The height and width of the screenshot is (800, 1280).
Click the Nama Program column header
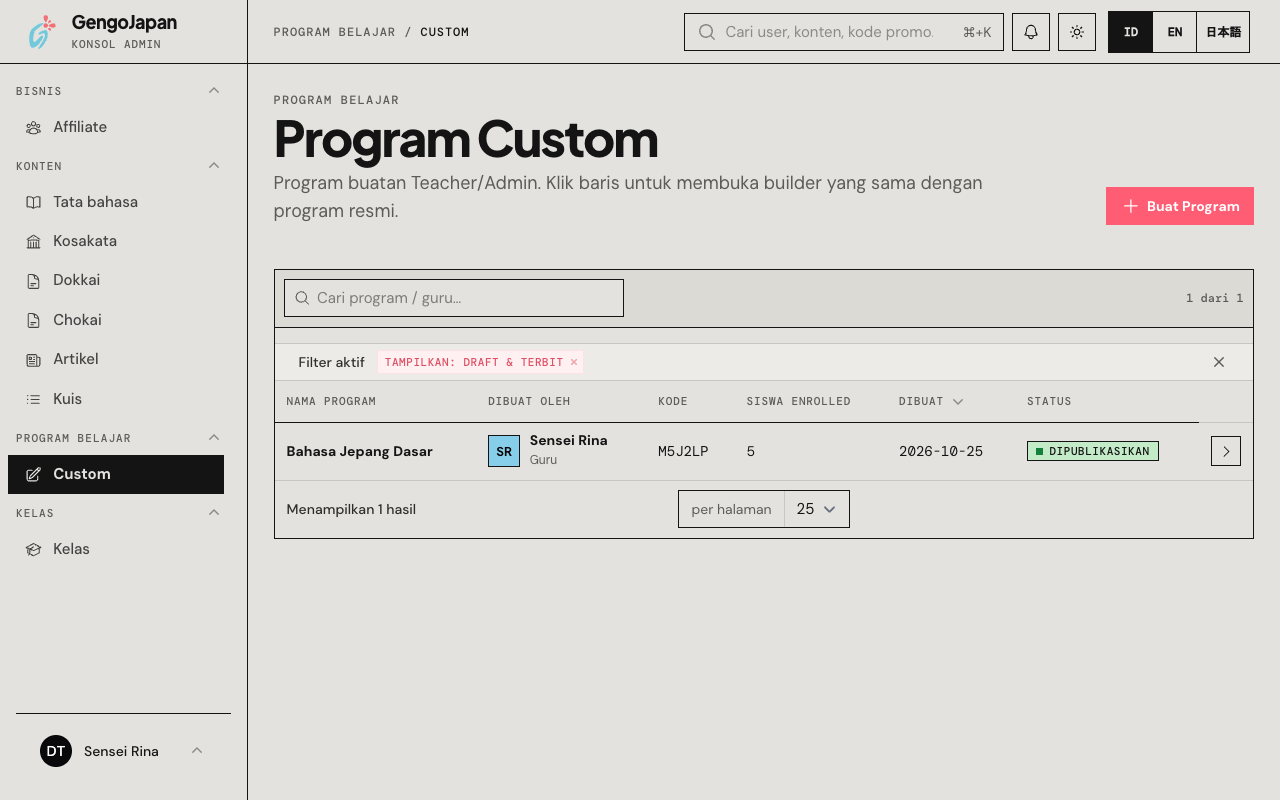pyautogui.click(x=331, y=401)
